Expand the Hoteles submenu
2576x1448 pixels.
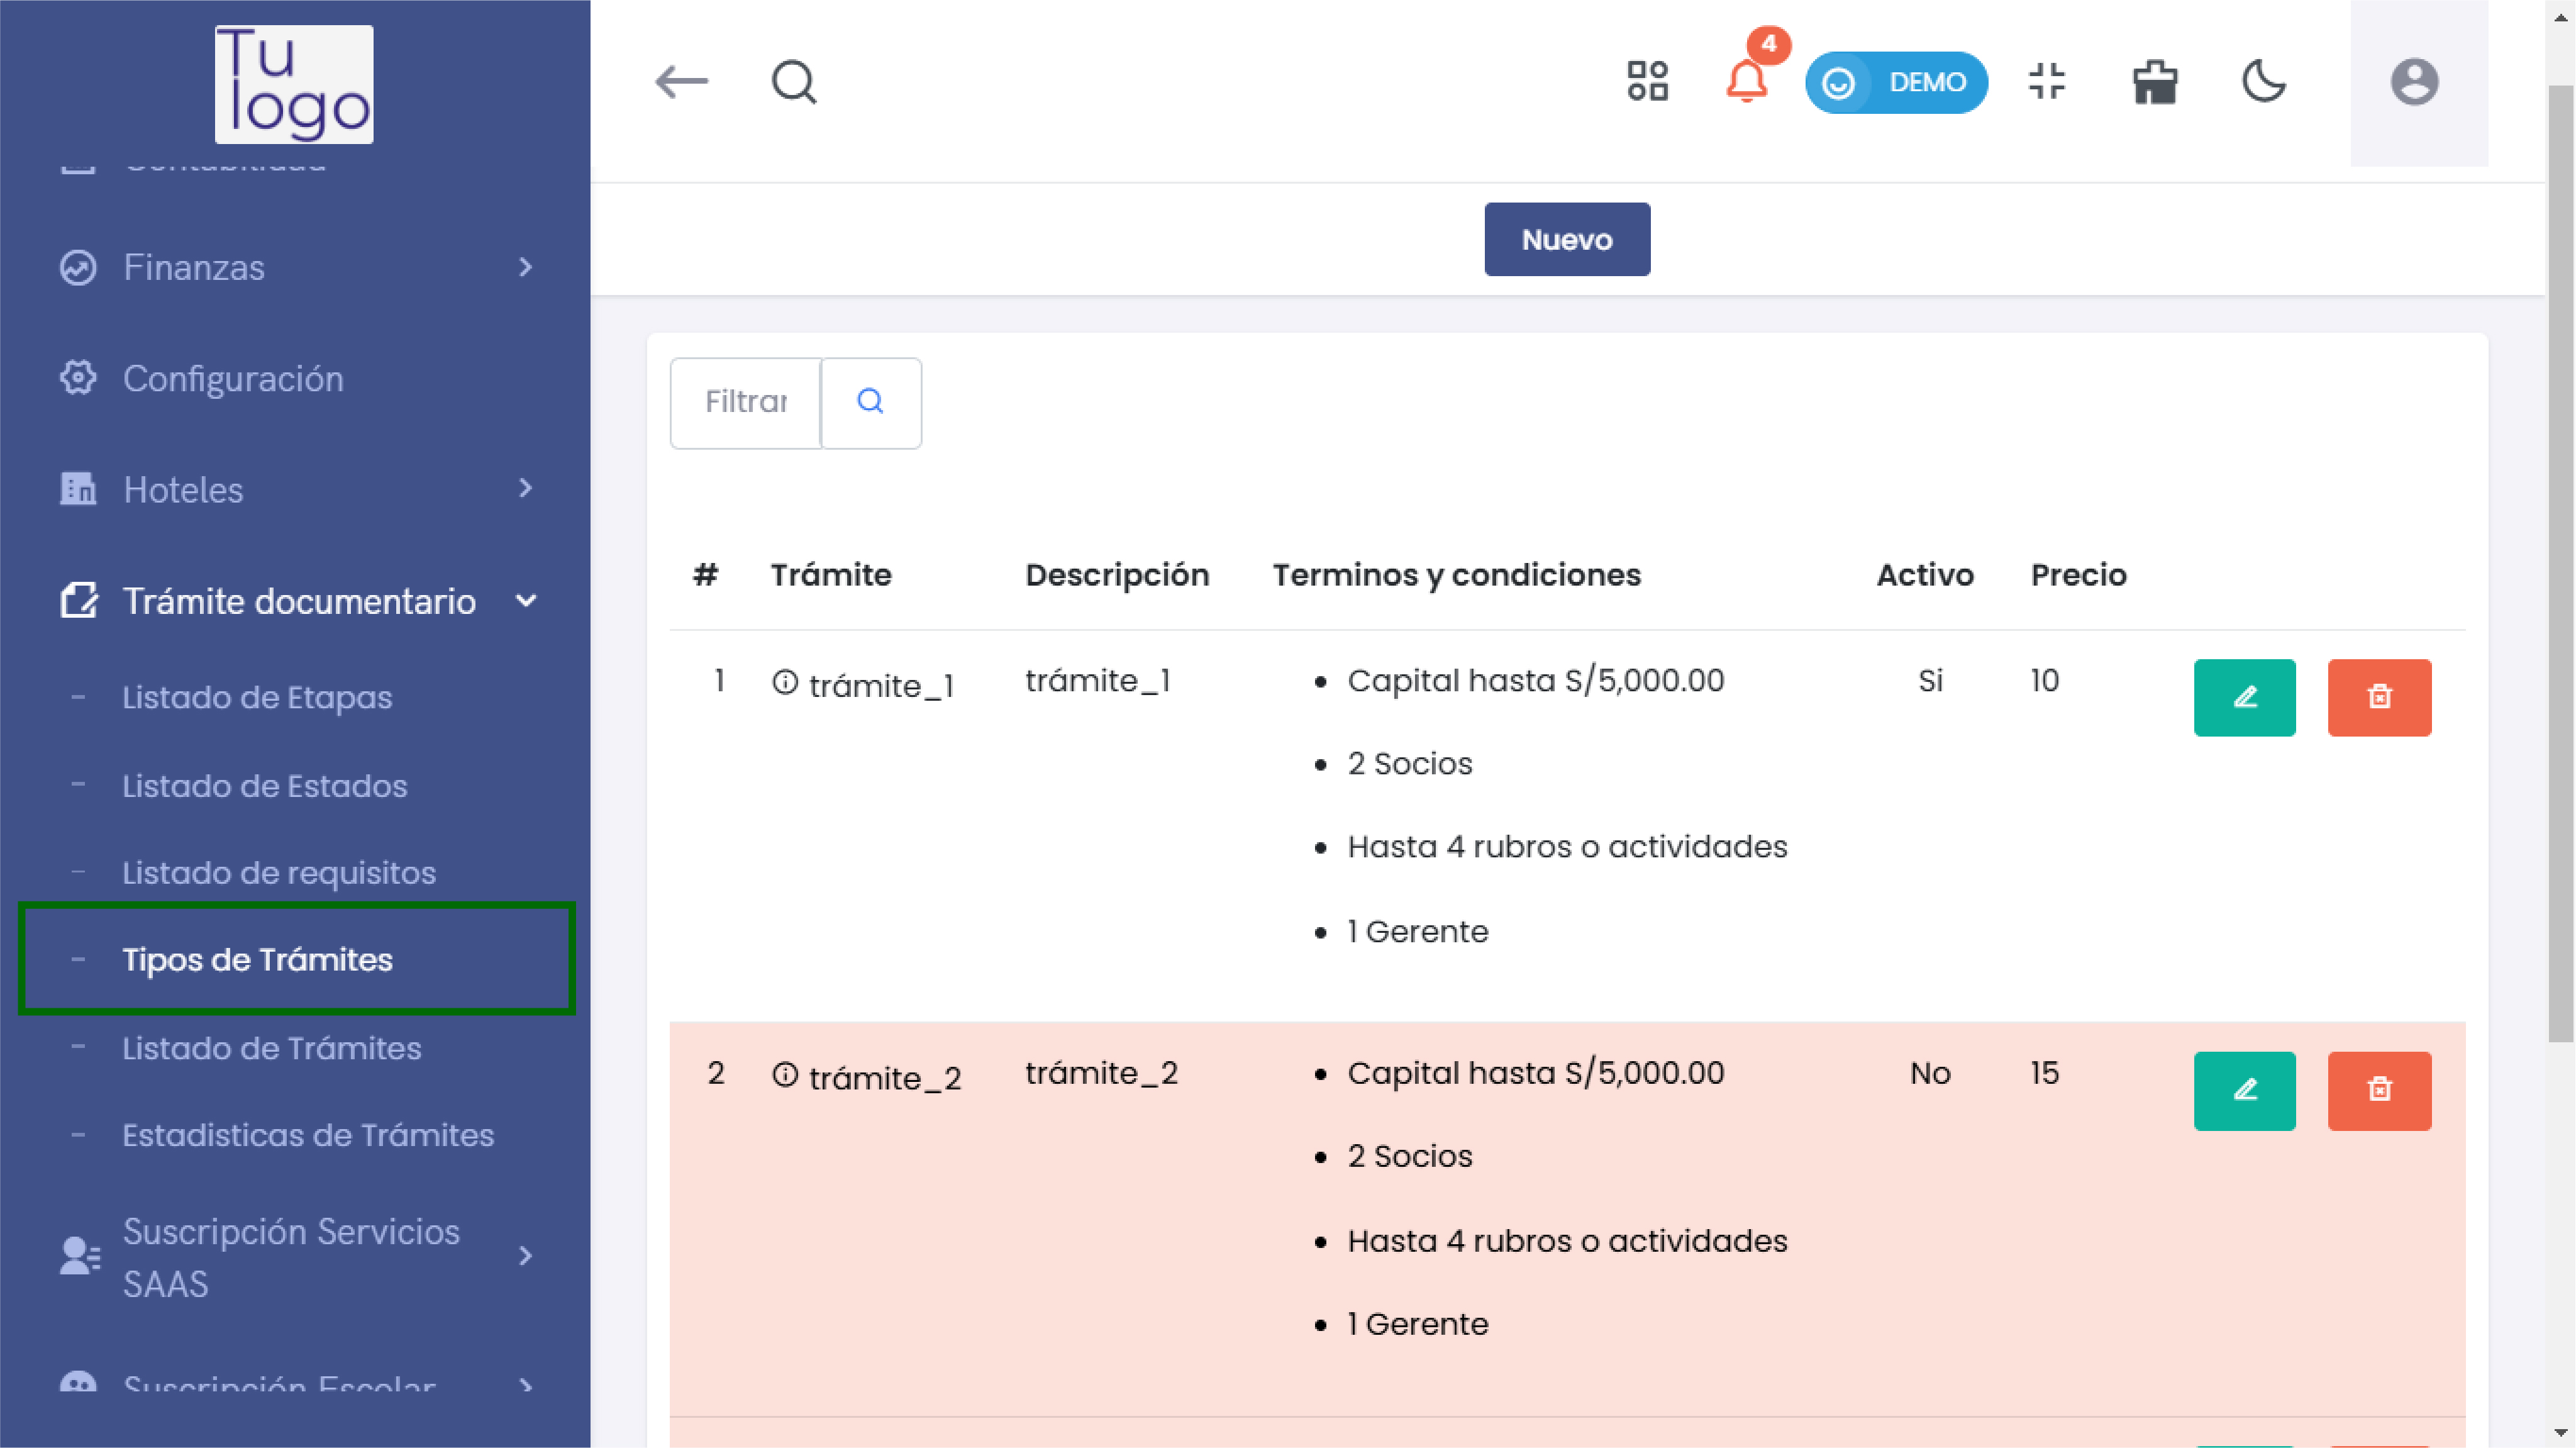click(527, 489)
